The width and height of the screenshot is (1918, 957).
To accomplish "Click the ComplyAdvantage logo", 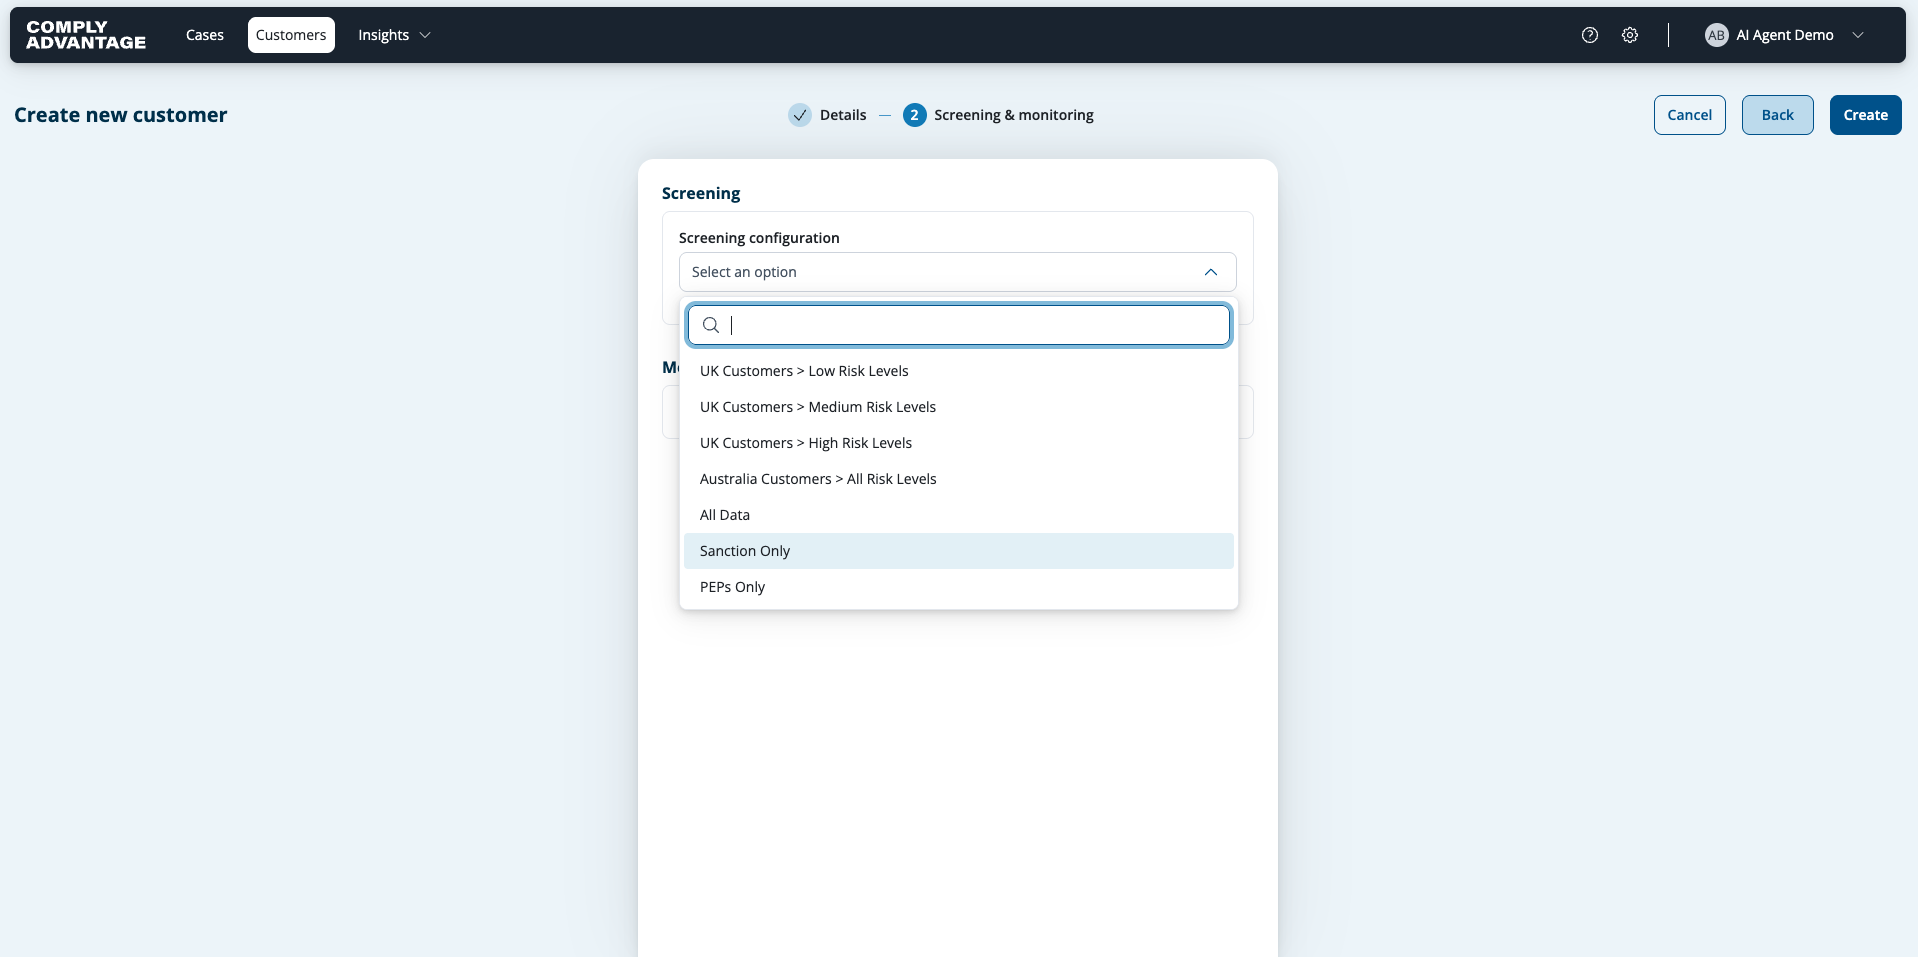I will point(86,35).
